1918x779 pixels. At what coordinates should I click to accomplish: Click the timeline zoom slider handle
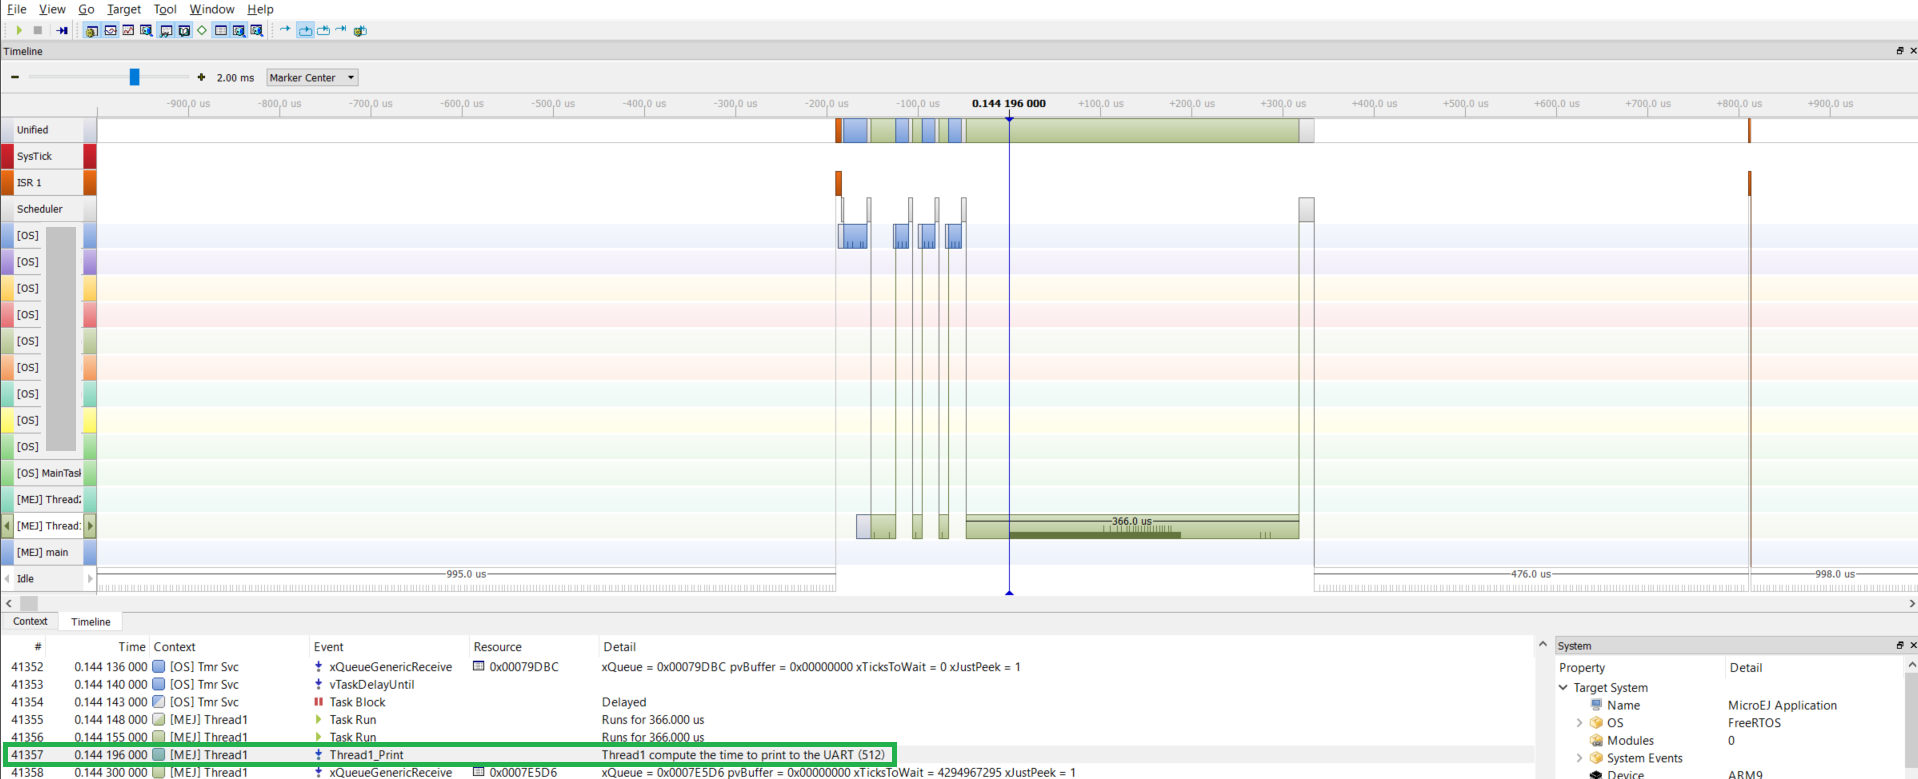[134, 77]
